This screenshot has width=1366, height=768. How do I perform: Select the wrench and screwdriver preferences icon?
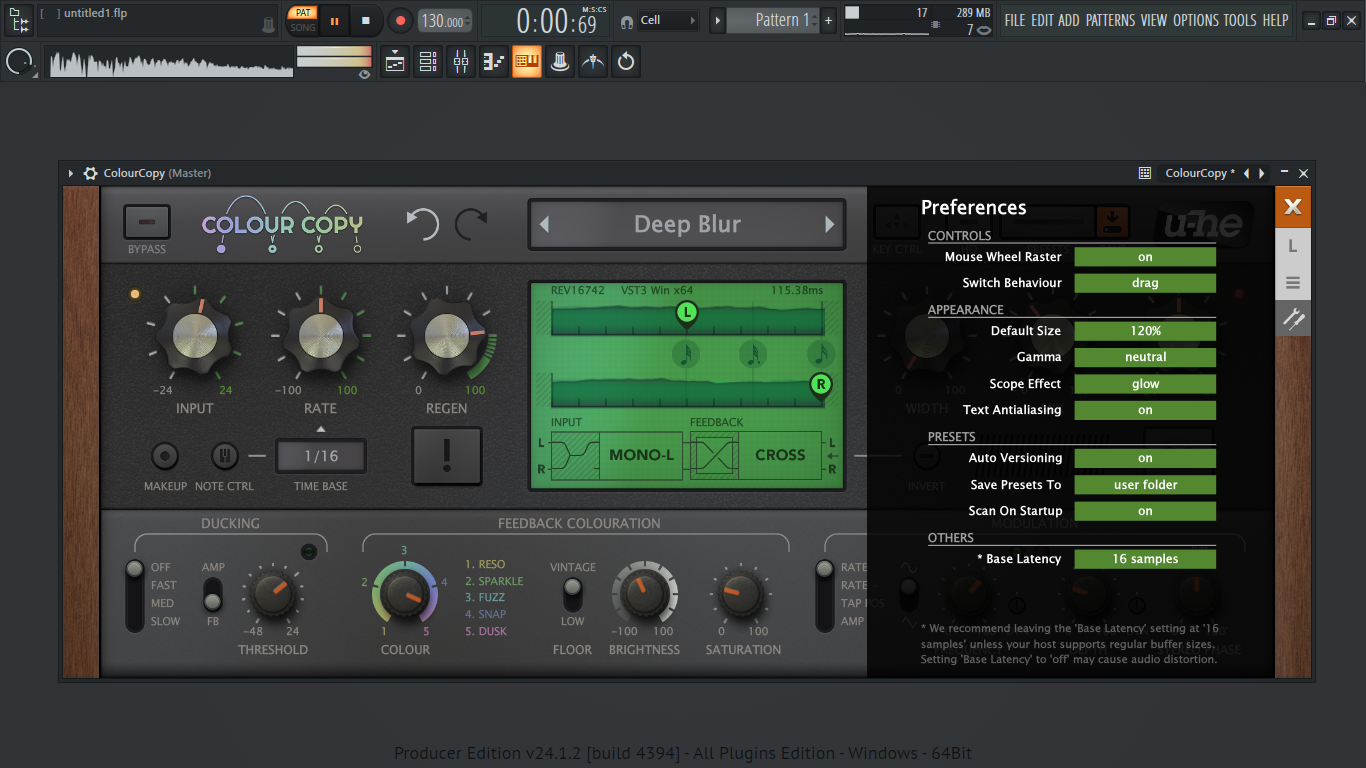(x=1293, y=319)
